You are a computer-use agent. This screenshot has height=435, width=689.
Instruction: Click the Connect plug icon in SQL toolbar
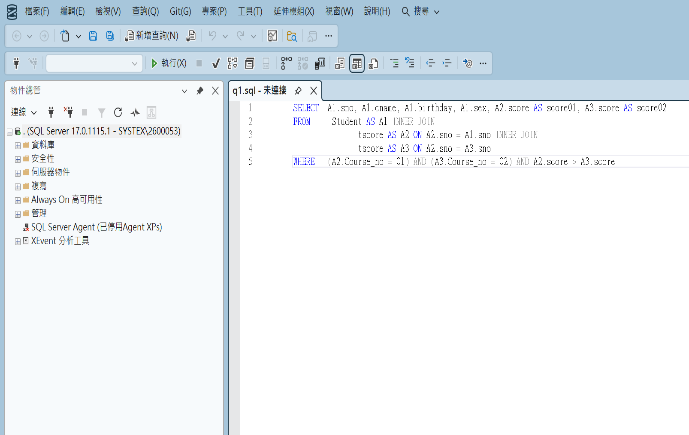click(17, 64)
